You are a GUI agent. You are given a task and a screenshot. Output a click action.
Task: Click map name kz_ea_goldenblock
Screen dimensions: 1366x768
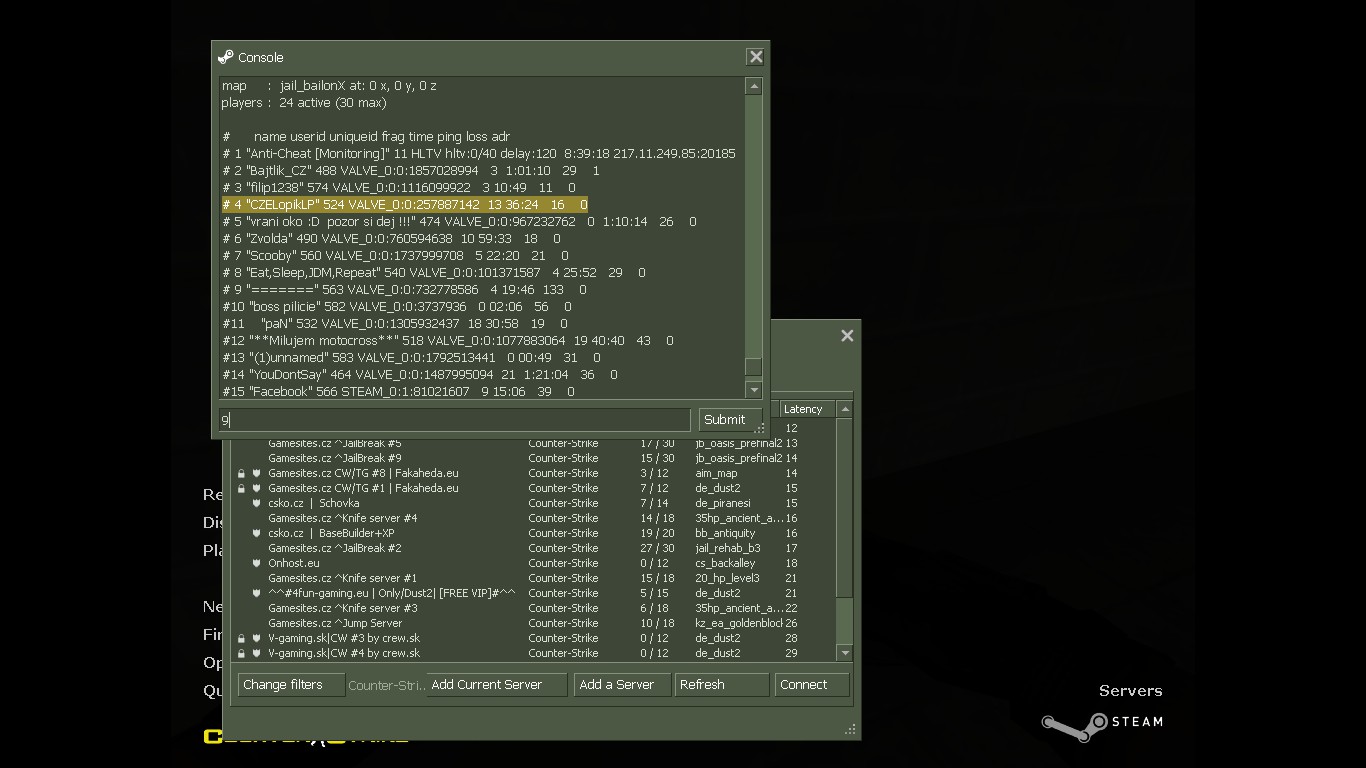click(739, 623)
